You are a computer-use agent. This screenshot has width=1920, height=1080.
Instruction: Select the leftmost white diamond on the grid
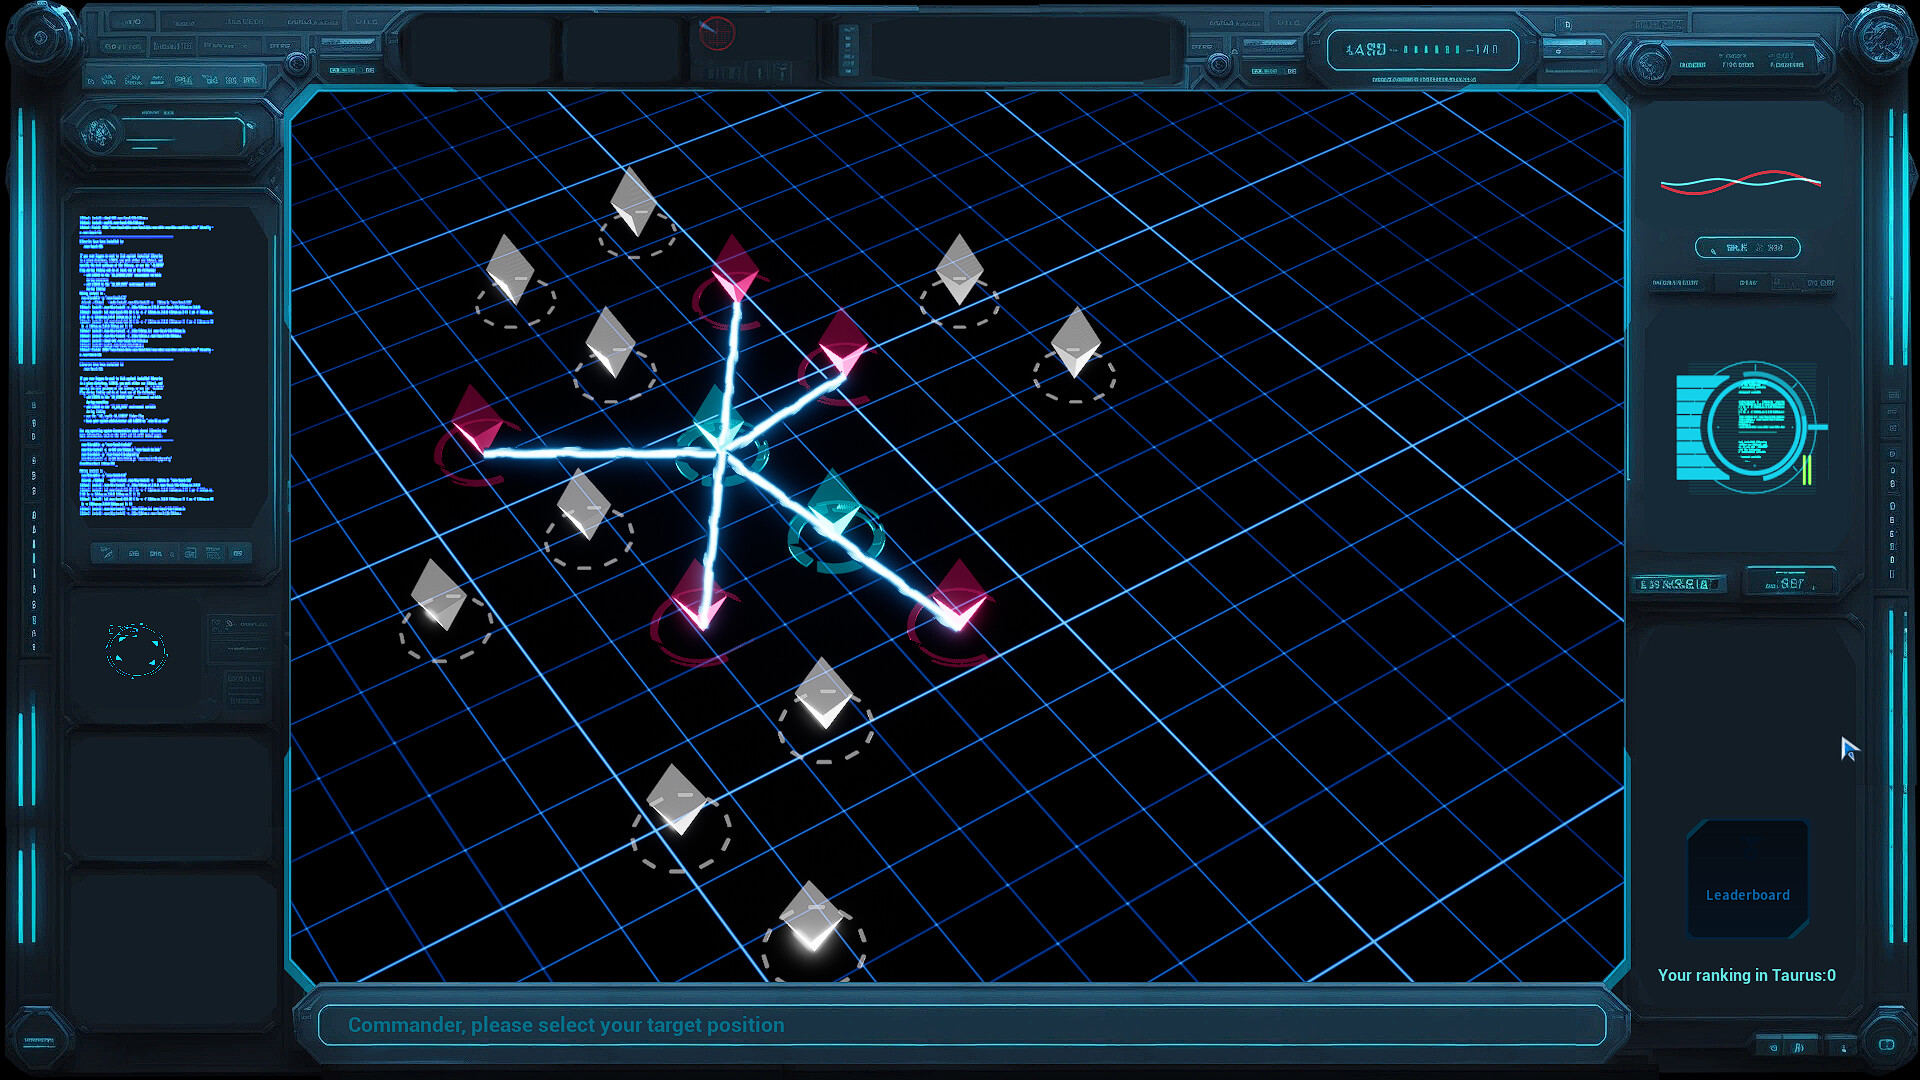(439, 595)
